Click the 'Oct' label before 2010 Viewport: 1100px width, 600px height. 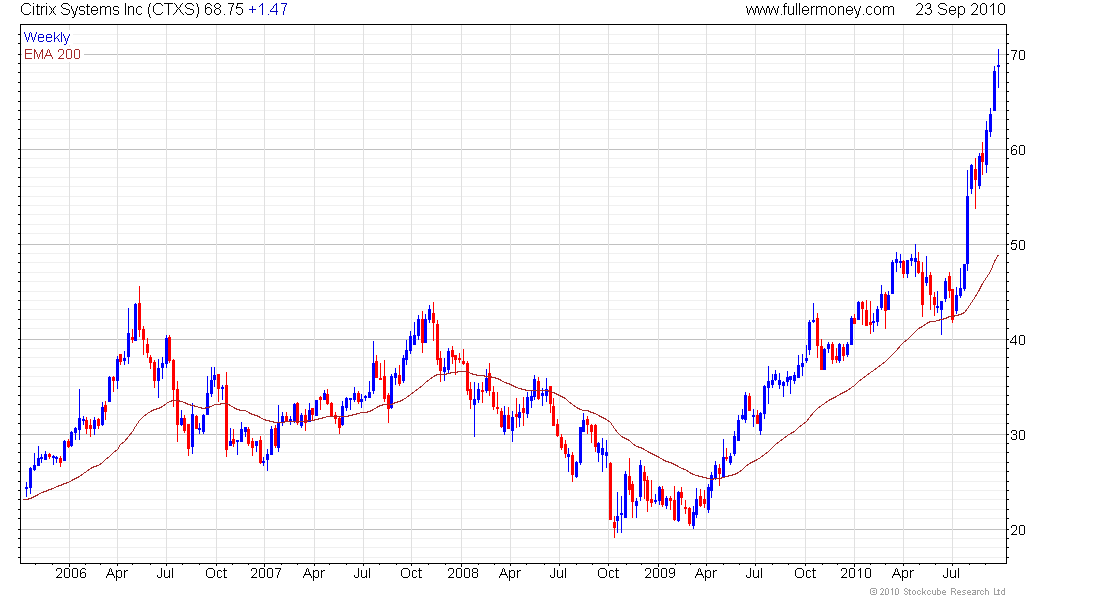point(805,573)
